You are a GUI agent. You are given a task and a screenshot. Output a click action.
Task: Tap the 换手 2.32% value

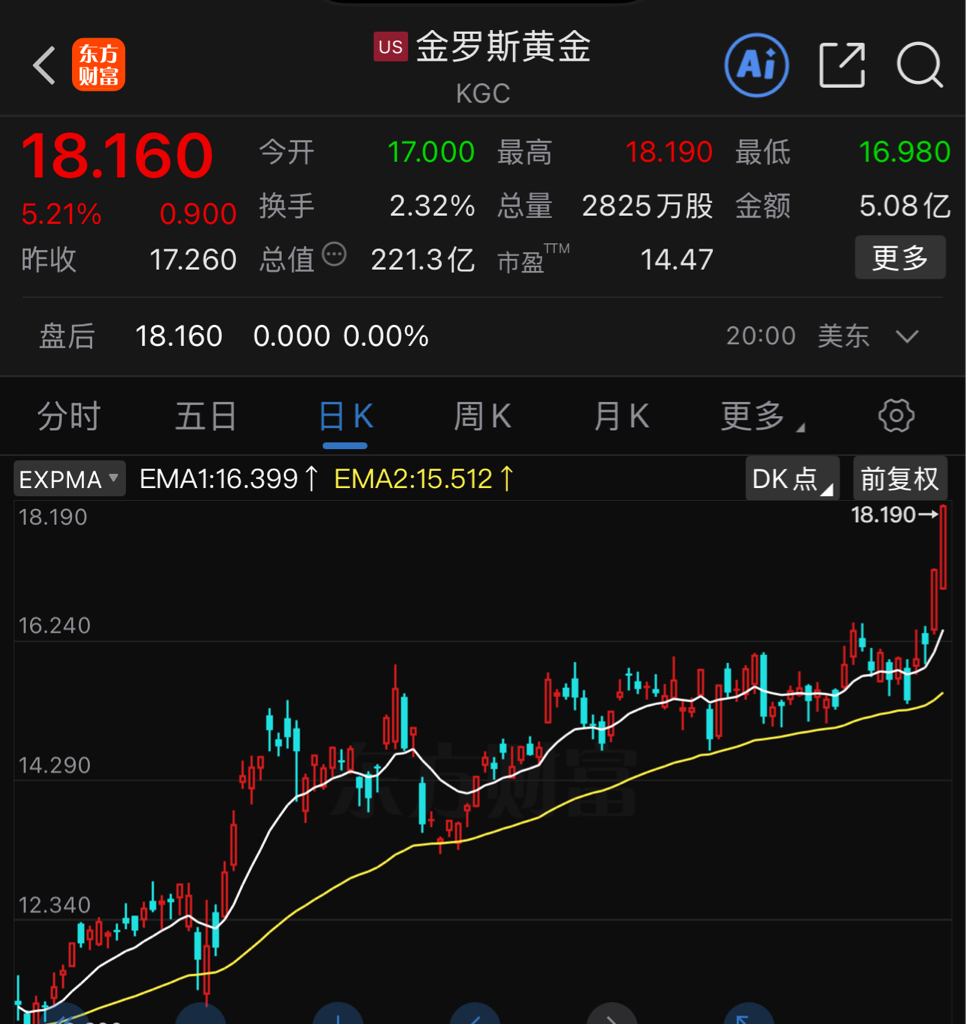click(x=432, y=206)
